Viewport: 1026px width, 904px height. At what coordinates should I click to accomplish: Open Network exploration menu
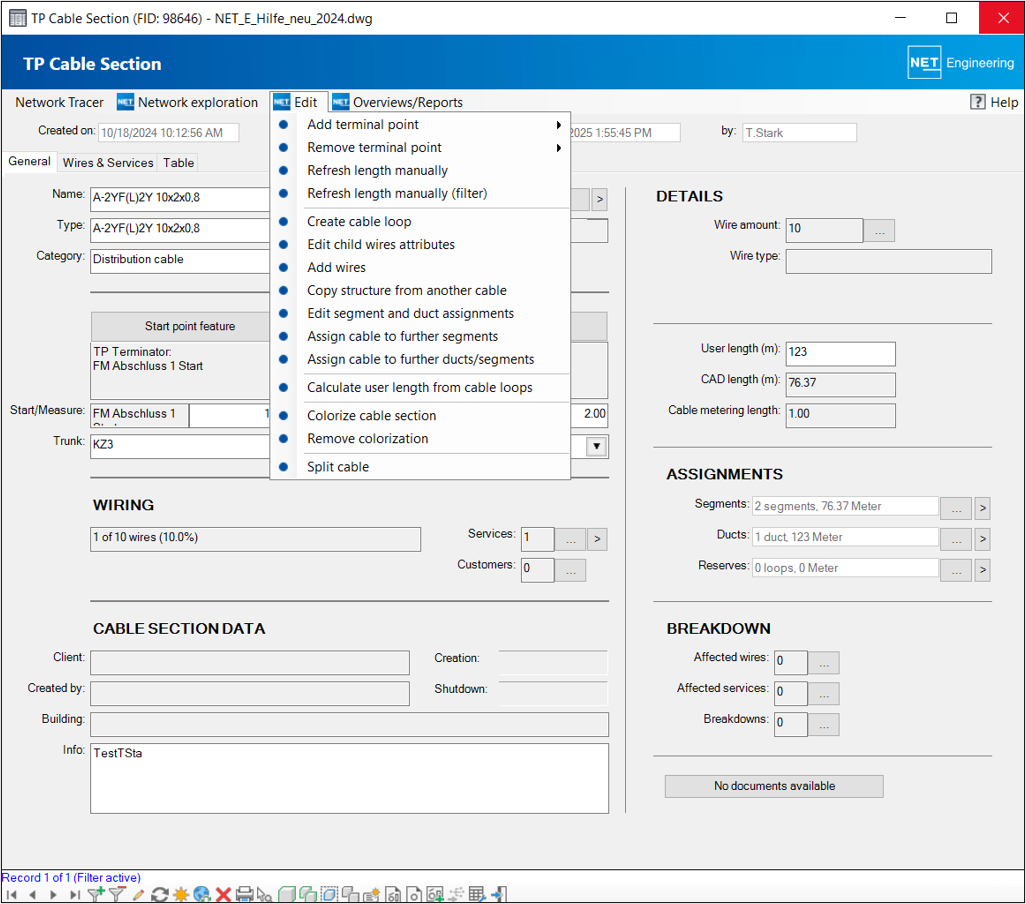point(188,102)
